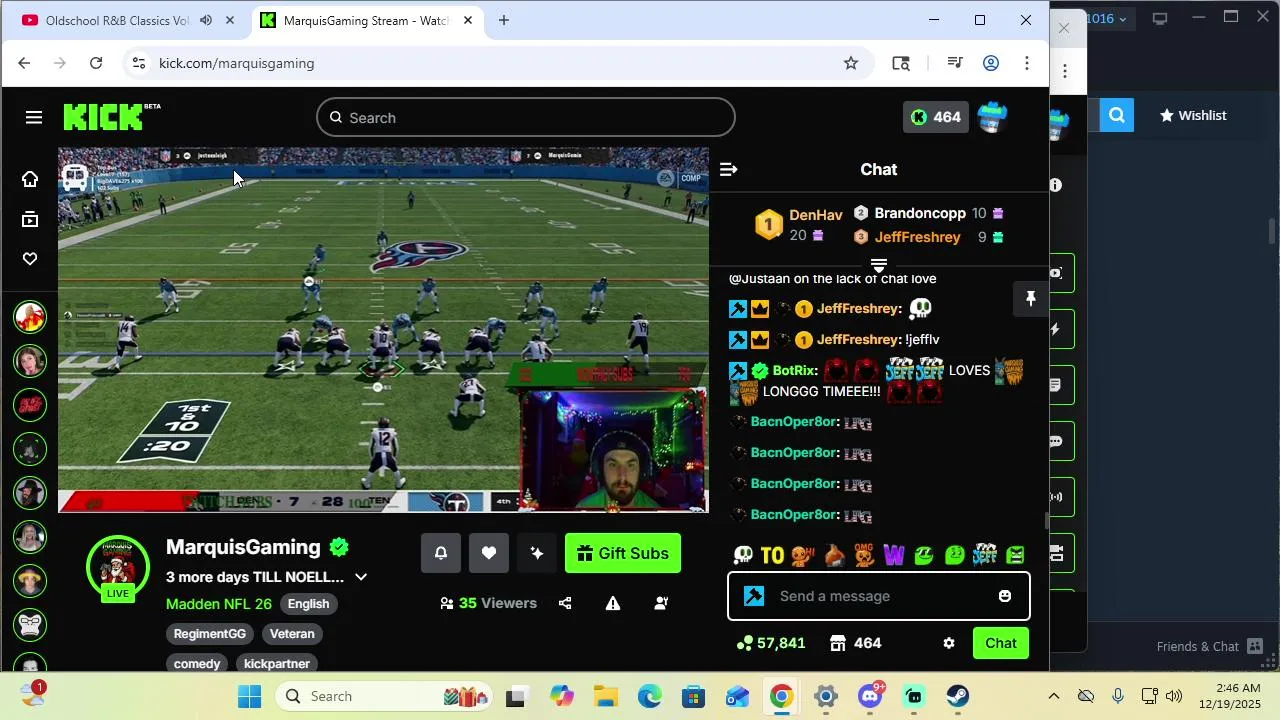Click the Kicks balance 464 in header
1280x720 pixels.
pos(936,117)
